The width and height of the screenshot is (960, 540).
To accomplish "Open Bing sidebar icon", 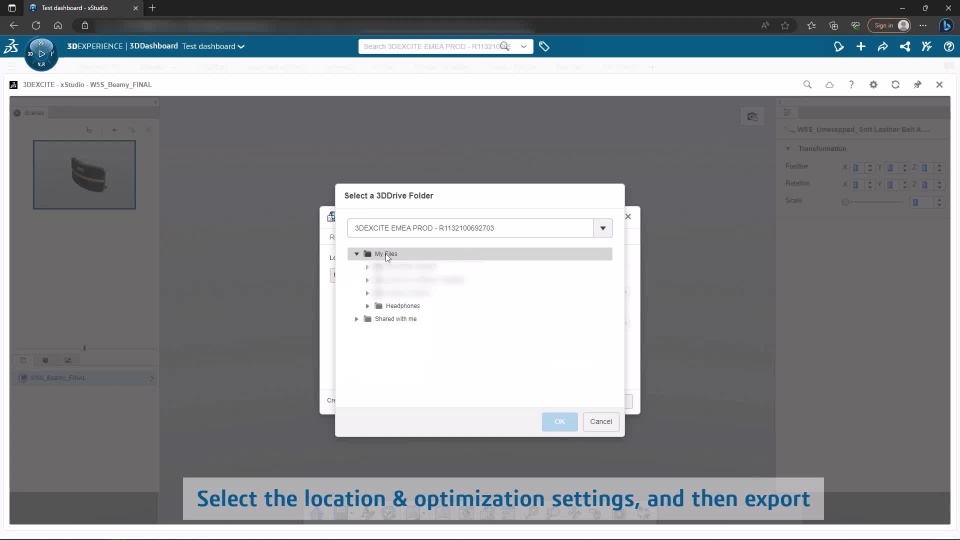I will pyautogui.click(x=947, y=26).
